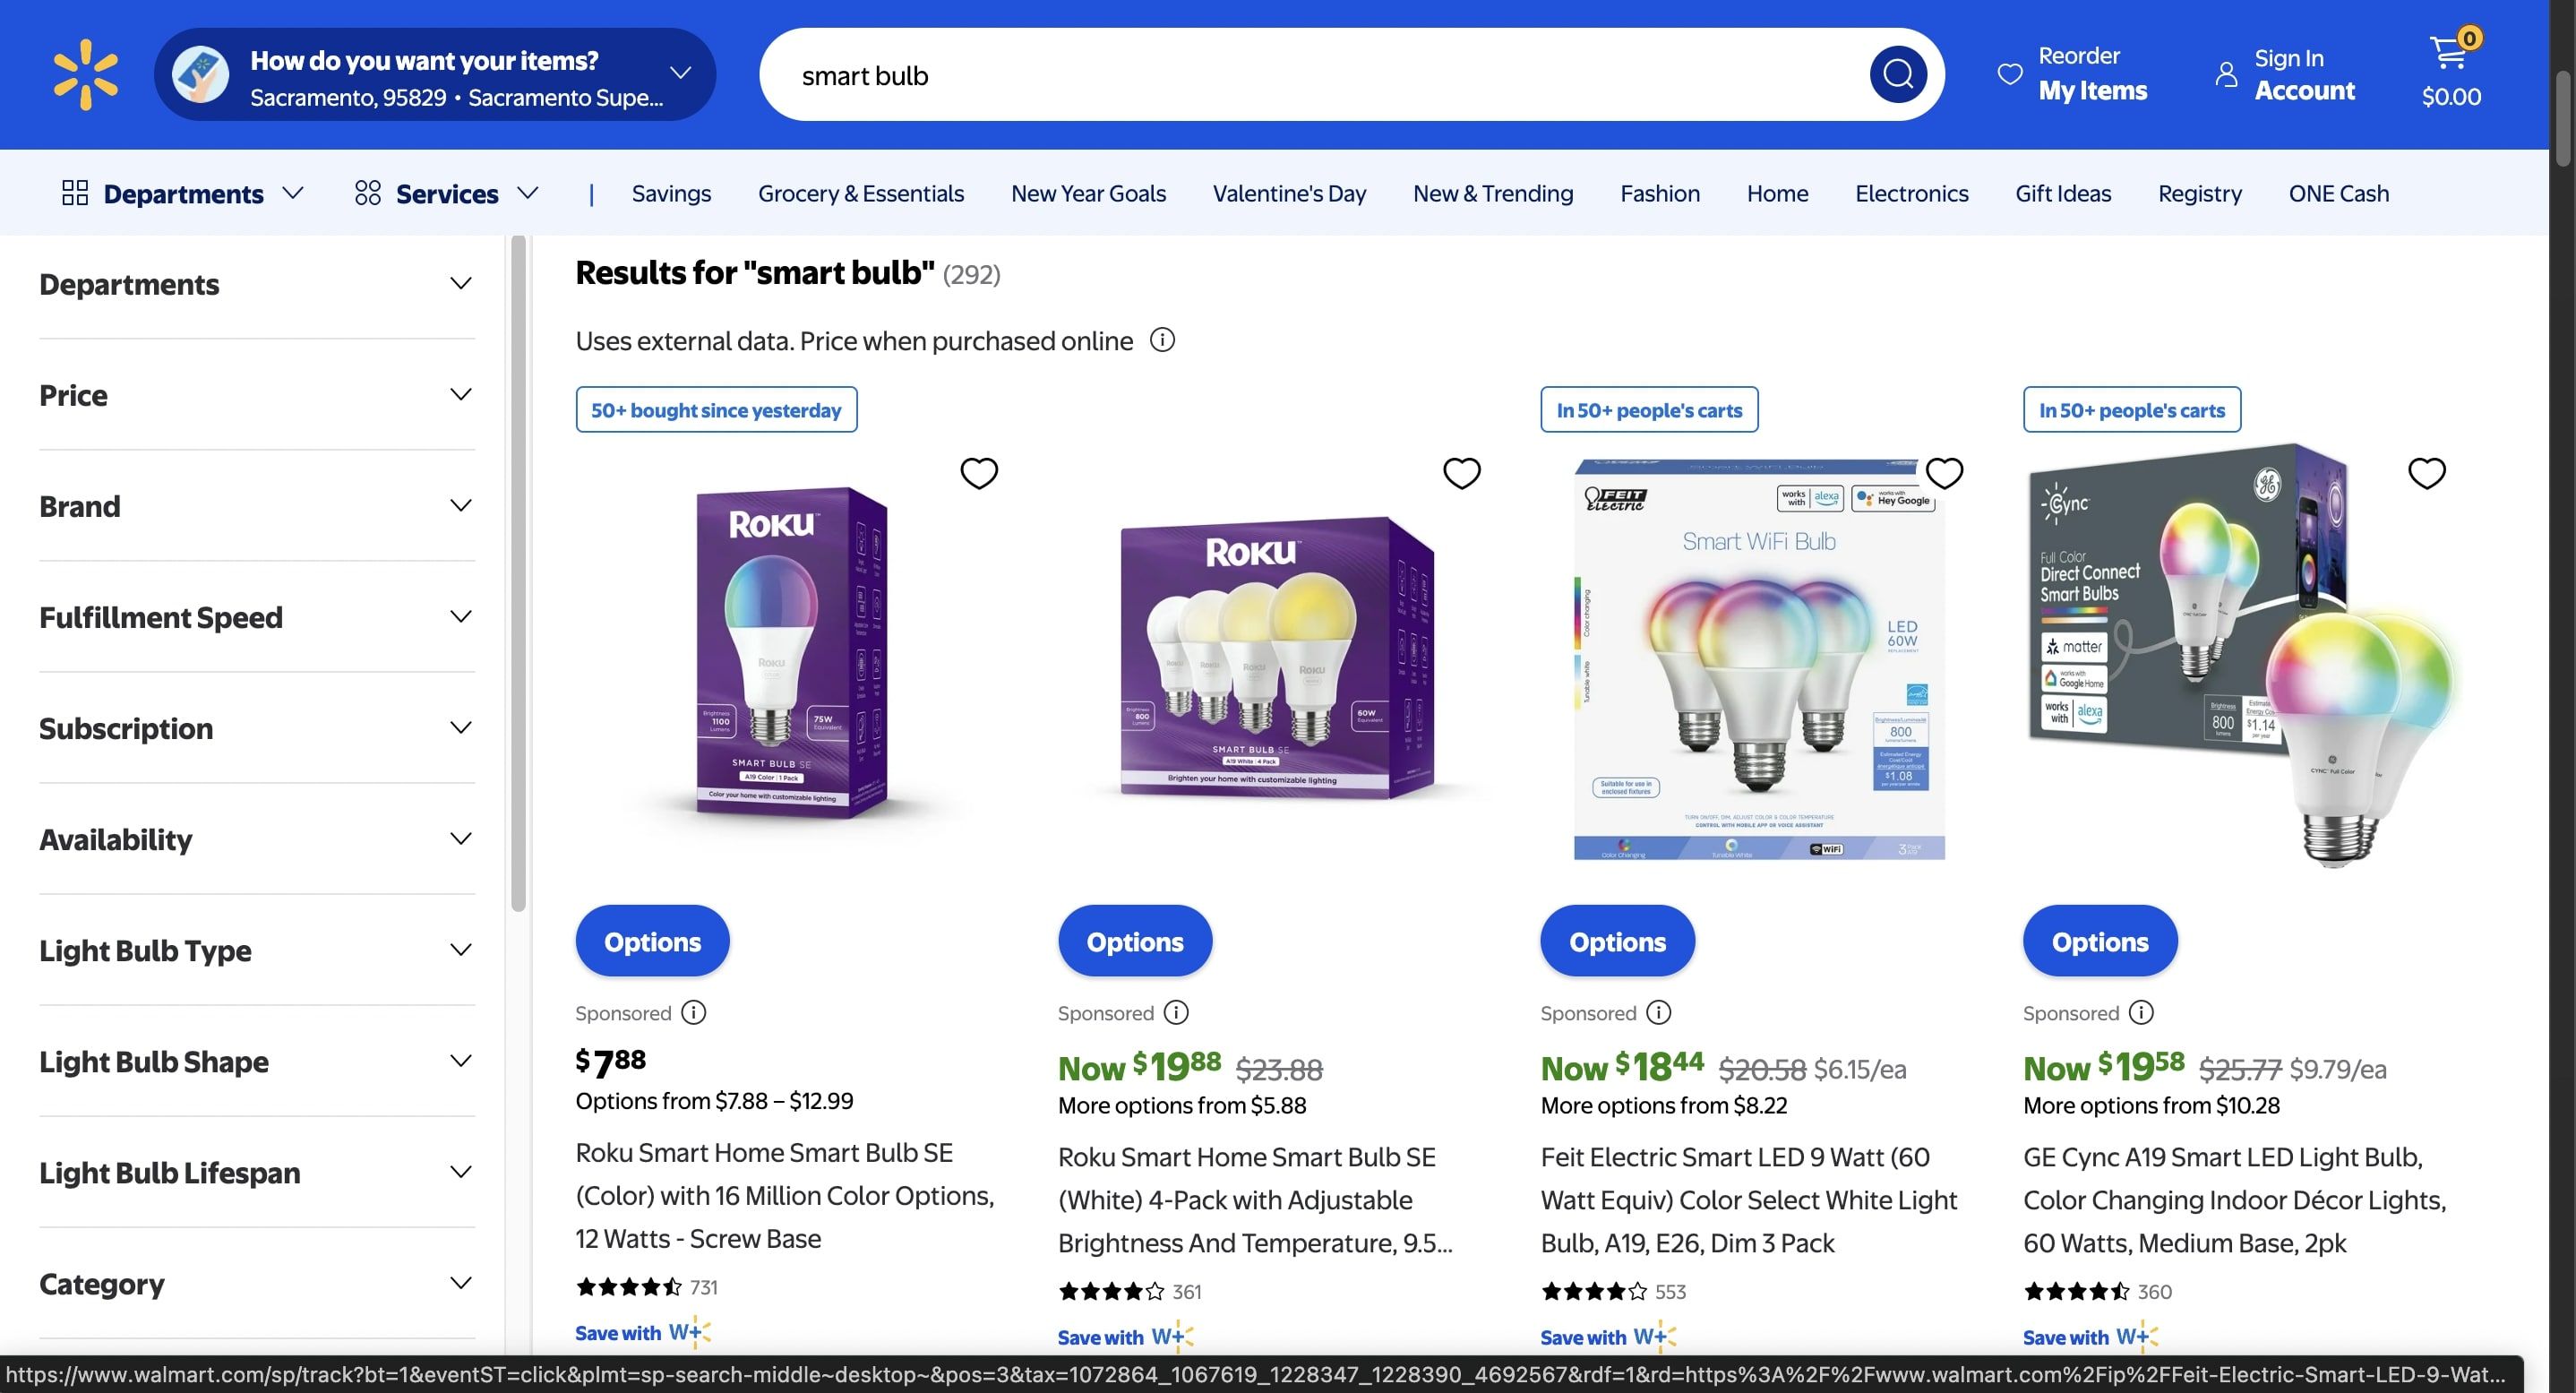2576x1393 pixels.
Task: Expand the Departments filter section
Action: [256, 284]
